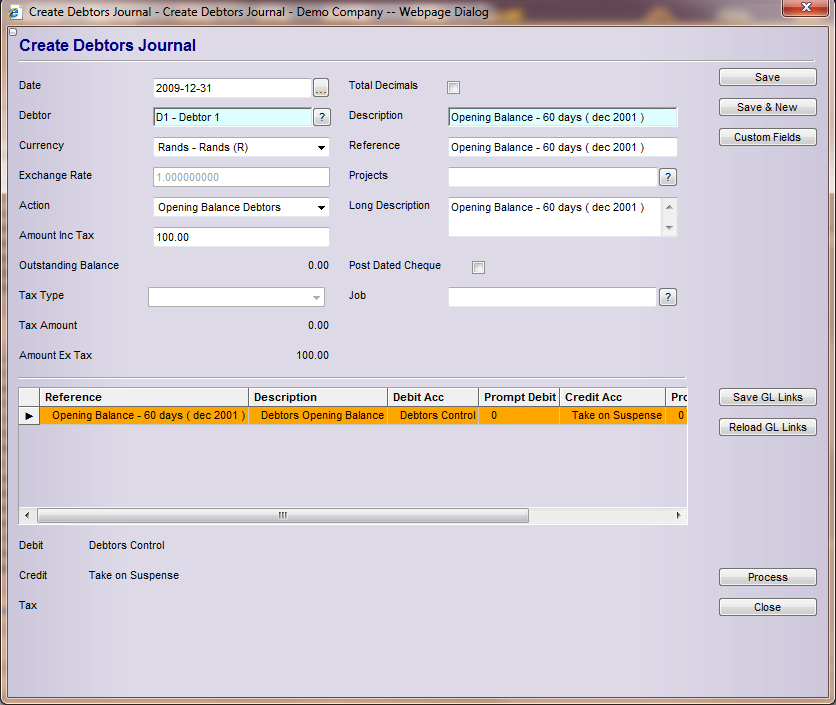
Task: Open the Projects lookup help button
Action: [668, 177]
